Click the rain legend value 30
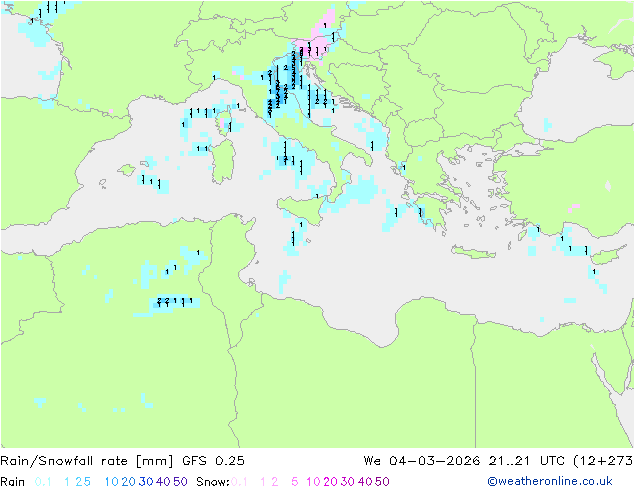The height and width of the screenshot is (490, 634). 146,482
